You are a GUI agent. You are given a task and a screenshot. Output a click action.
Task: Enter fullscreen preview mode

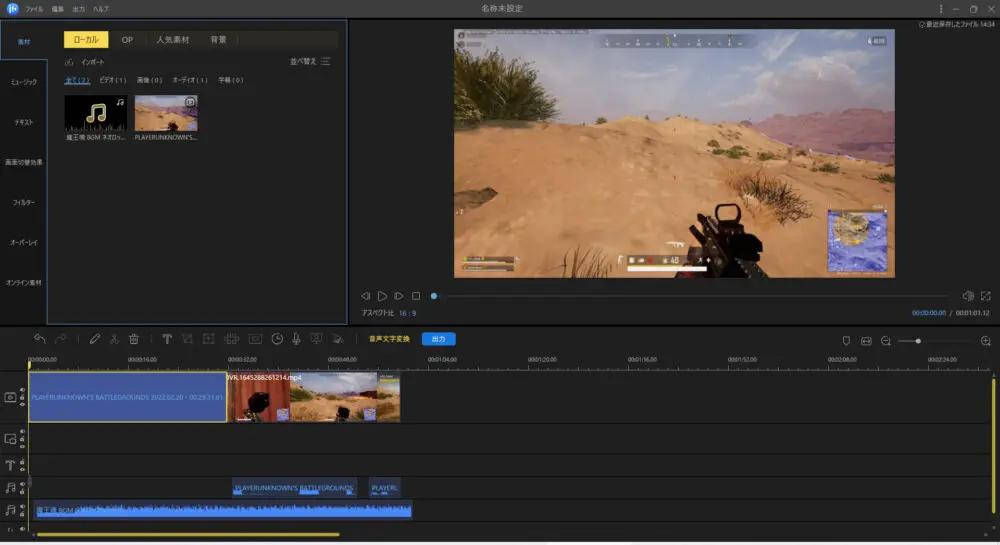(986, 296)
